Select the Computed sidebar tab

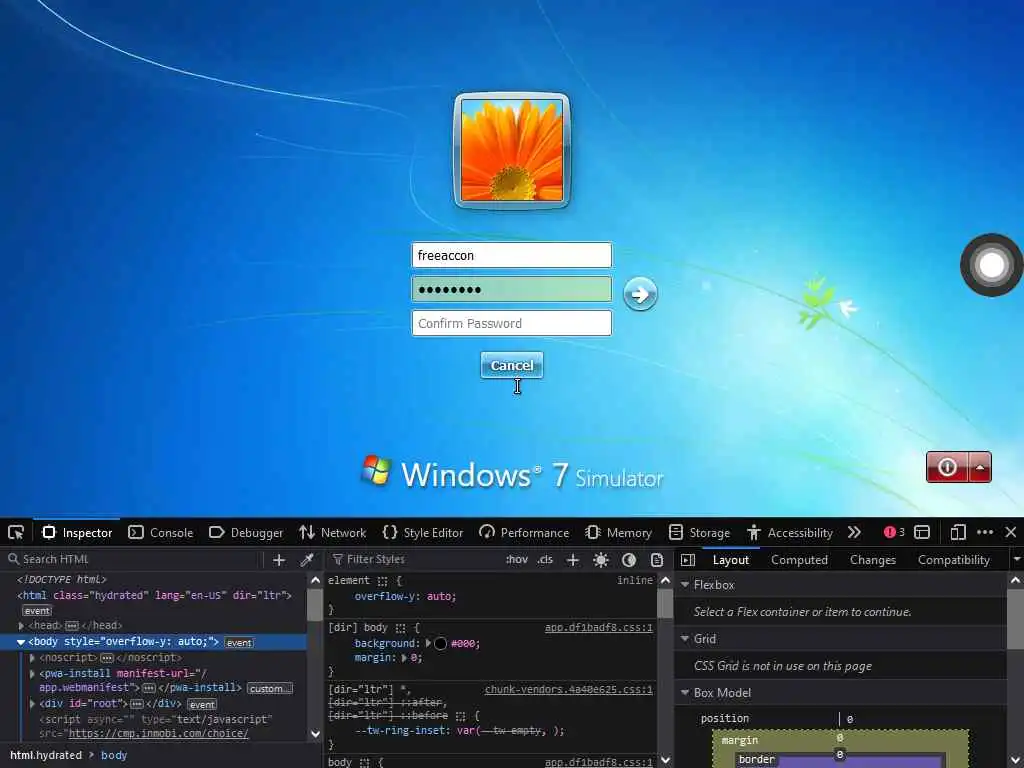[x=799, y=560]
